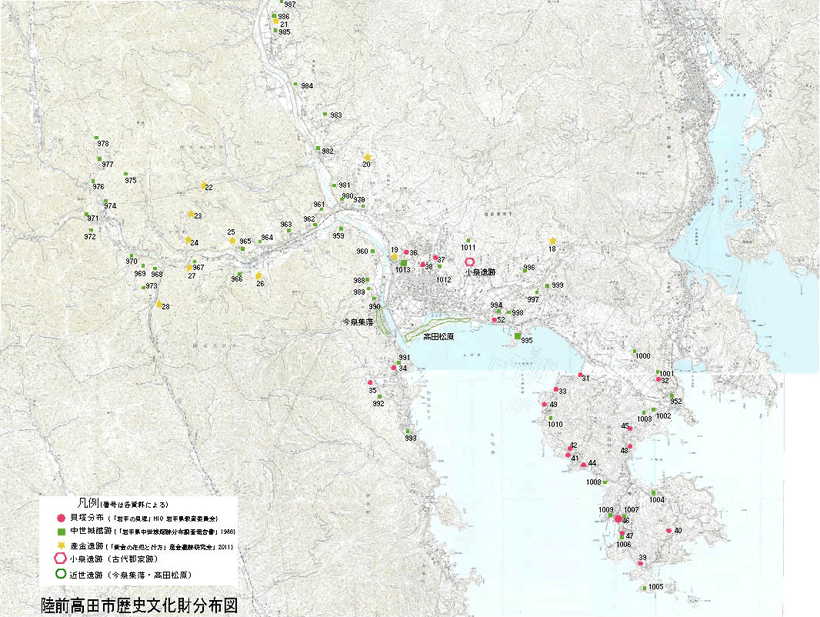820x617 pixels.
Task: Click the red dot marker labeled 31
Action: point(580,375)
